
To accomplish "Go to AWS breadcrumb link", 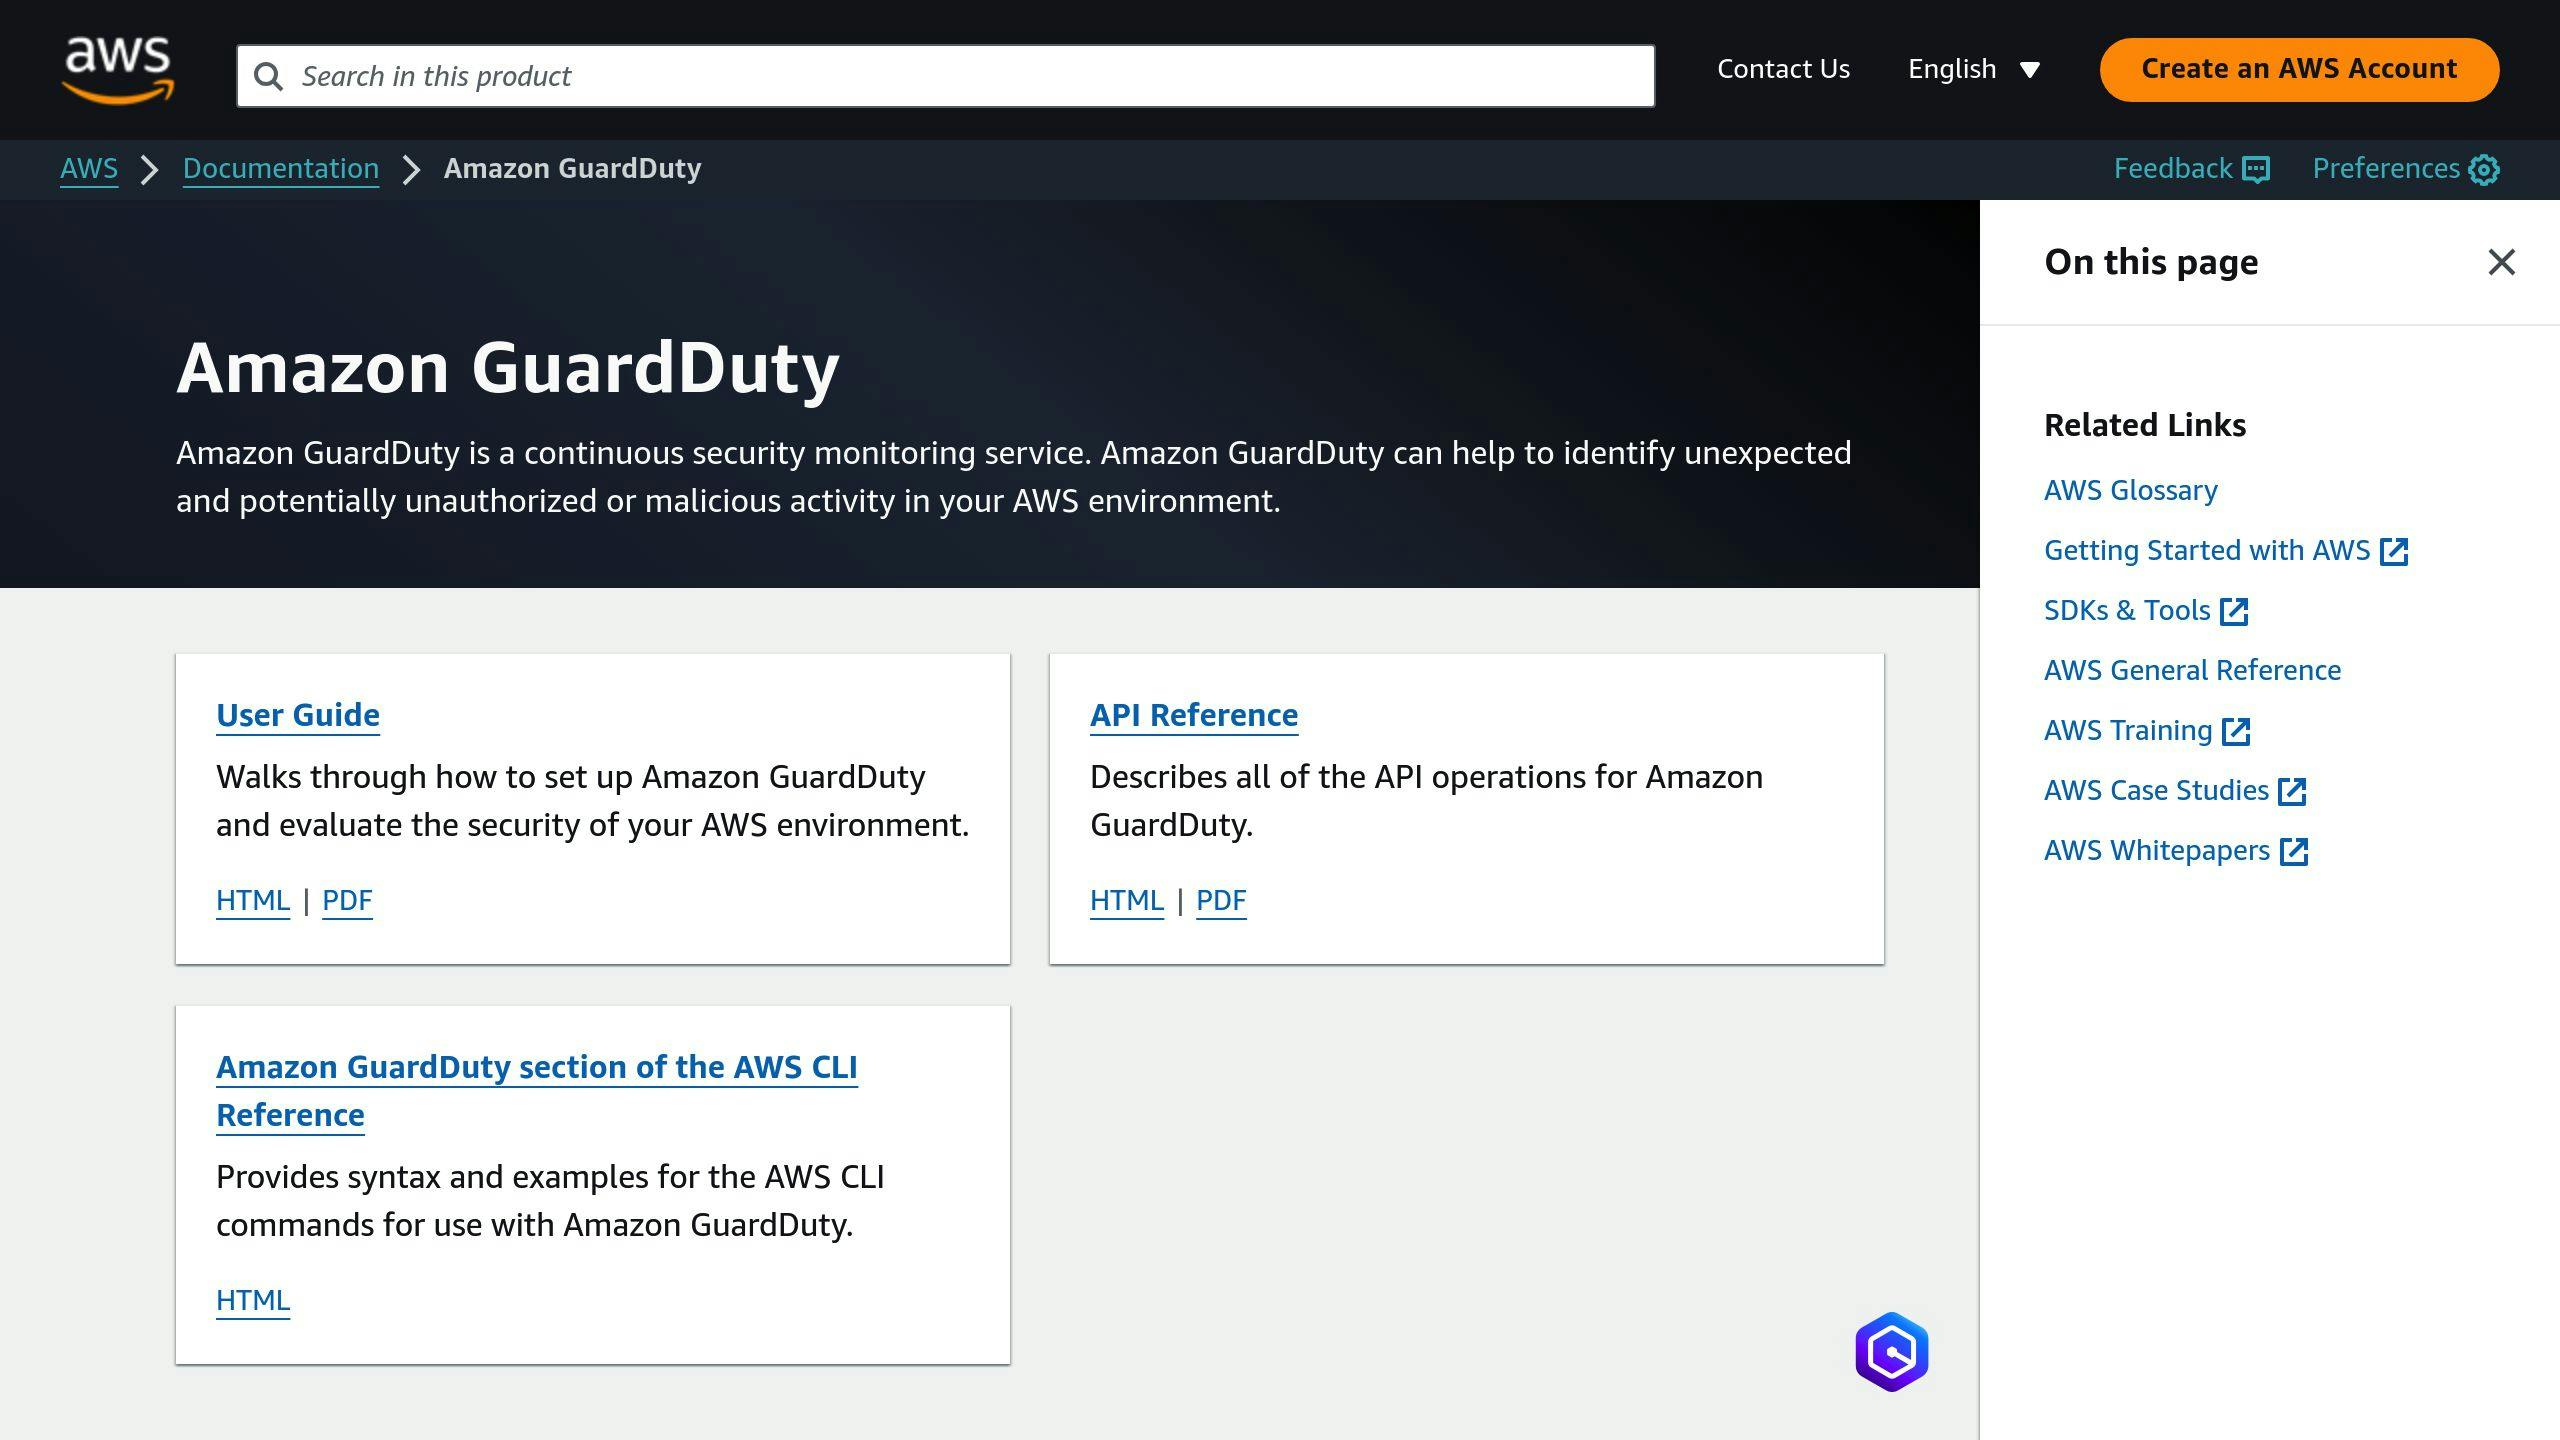I will pos(89,169).
